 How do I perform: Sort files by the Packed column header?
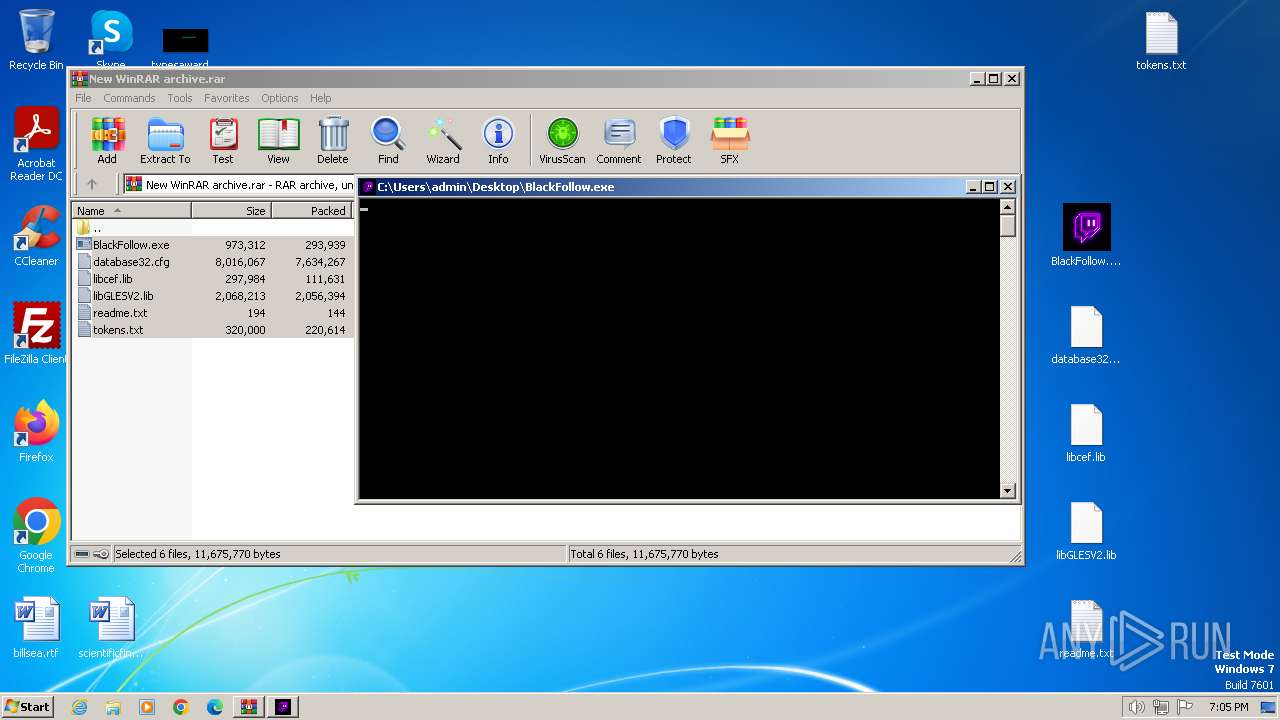click(312, 211)
